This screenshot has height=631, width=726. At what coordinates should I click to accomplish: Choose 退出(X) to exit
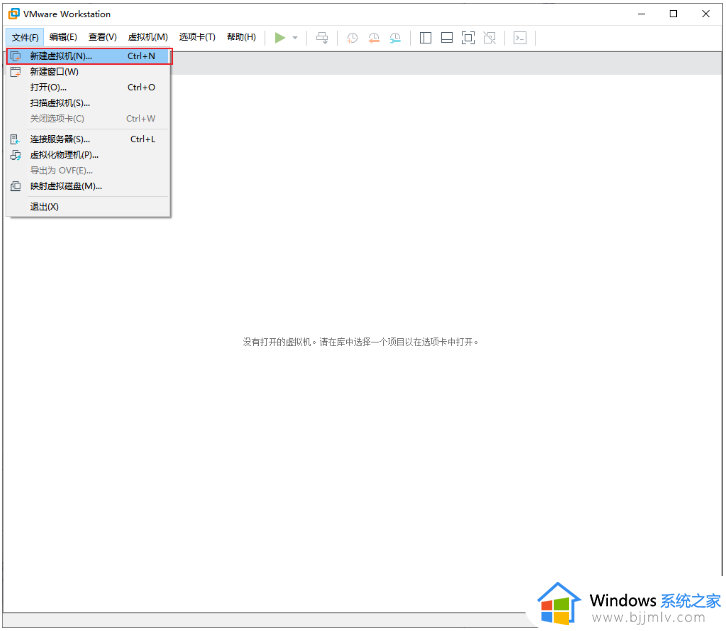click(88, 206)
